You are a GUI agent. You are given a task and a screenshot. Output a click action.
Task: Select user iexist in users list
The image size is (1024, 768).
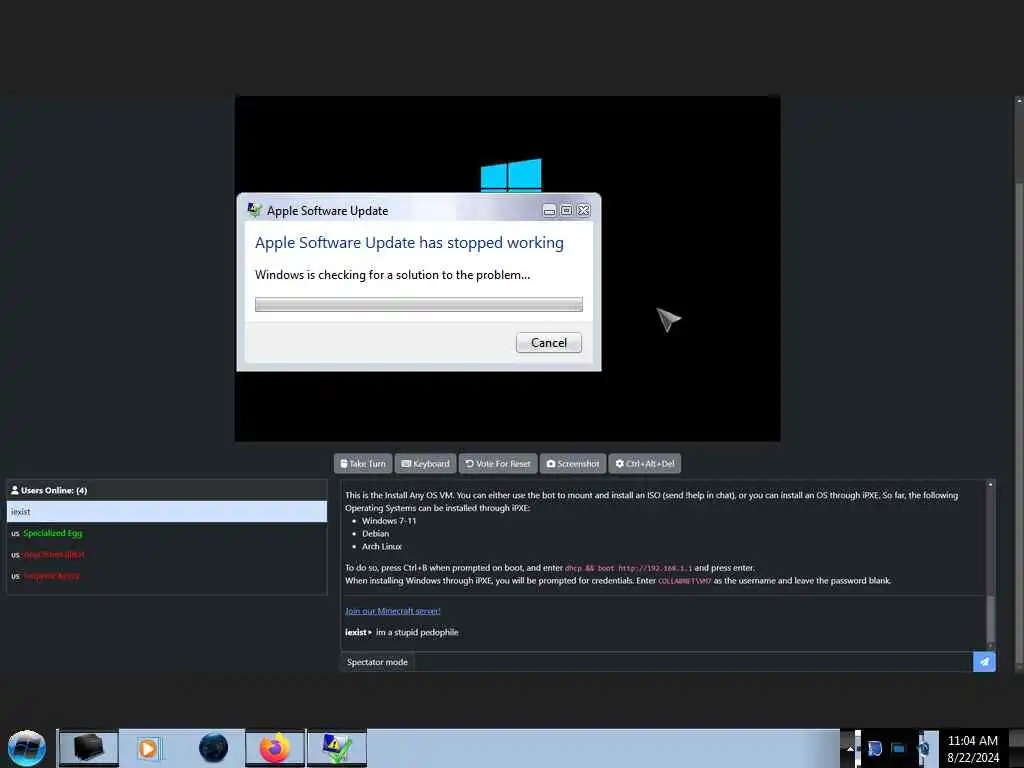click(x=167, y=511)
